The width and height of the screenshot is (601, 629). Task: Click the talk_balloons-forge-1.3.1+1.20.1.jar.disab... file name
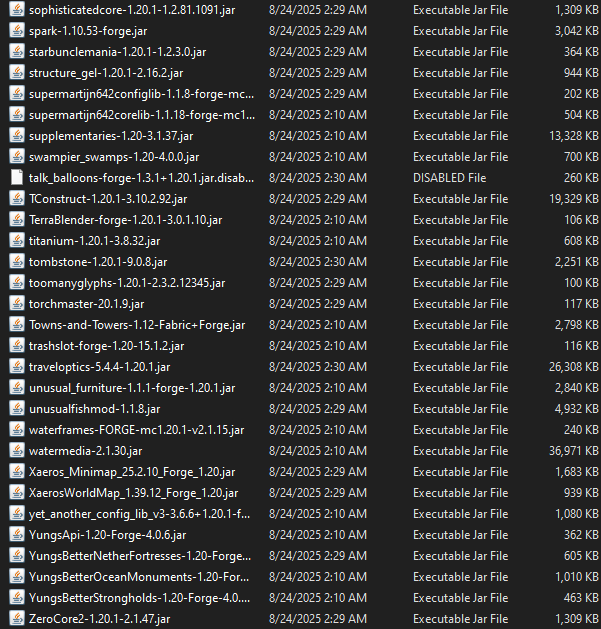point(141,178)
